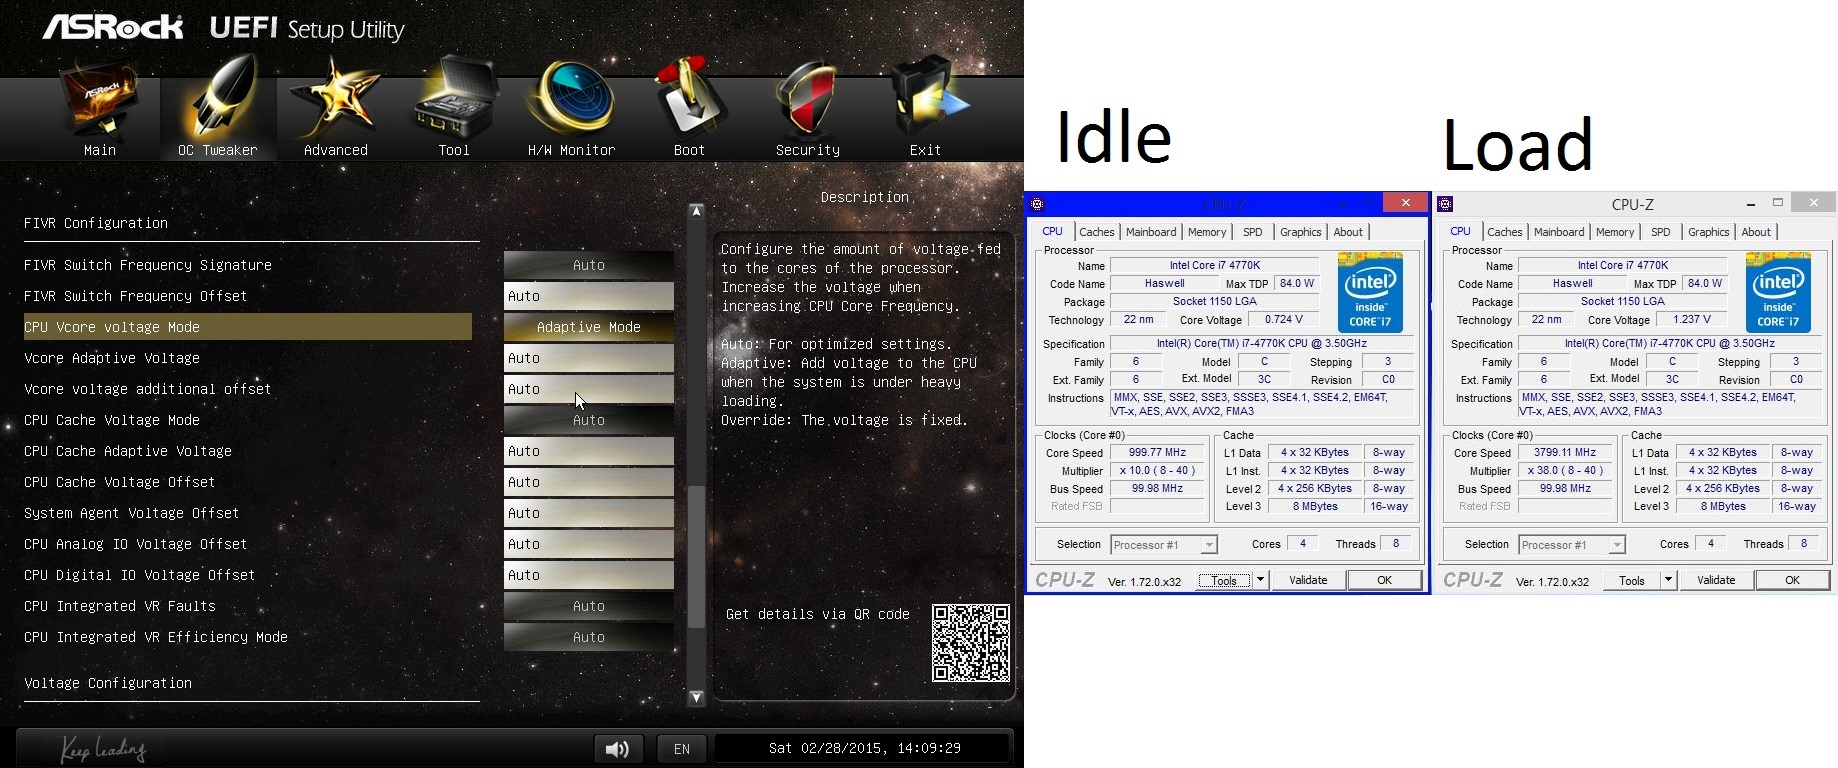Switch to Mainboard tab in Idle CPU-Z
1838x768 pixels.
[x=1151, y=232]
